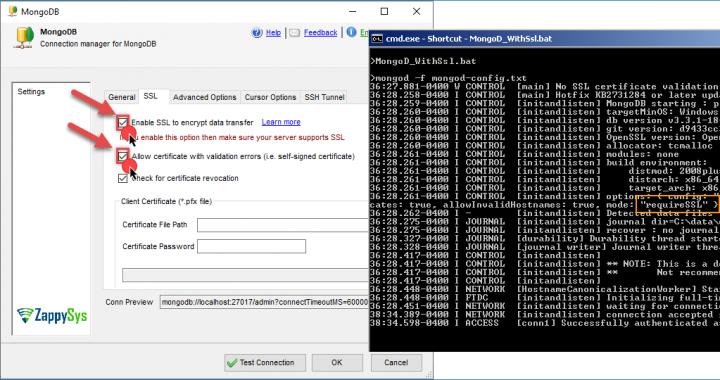Open the Help link

[x=273, y=33]
